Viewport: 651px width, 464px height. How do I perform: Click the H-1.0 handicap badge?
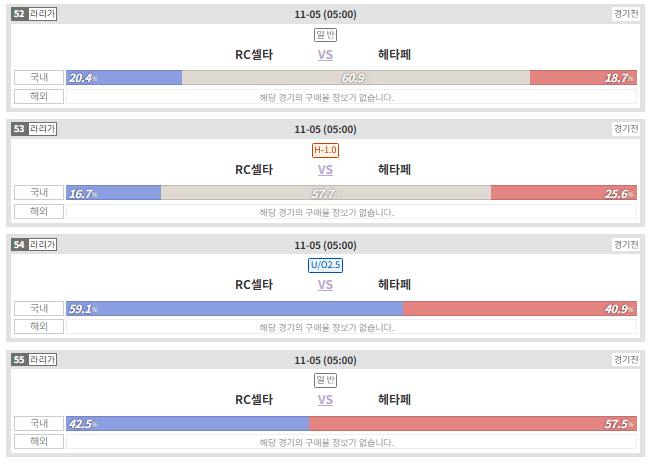325,150
